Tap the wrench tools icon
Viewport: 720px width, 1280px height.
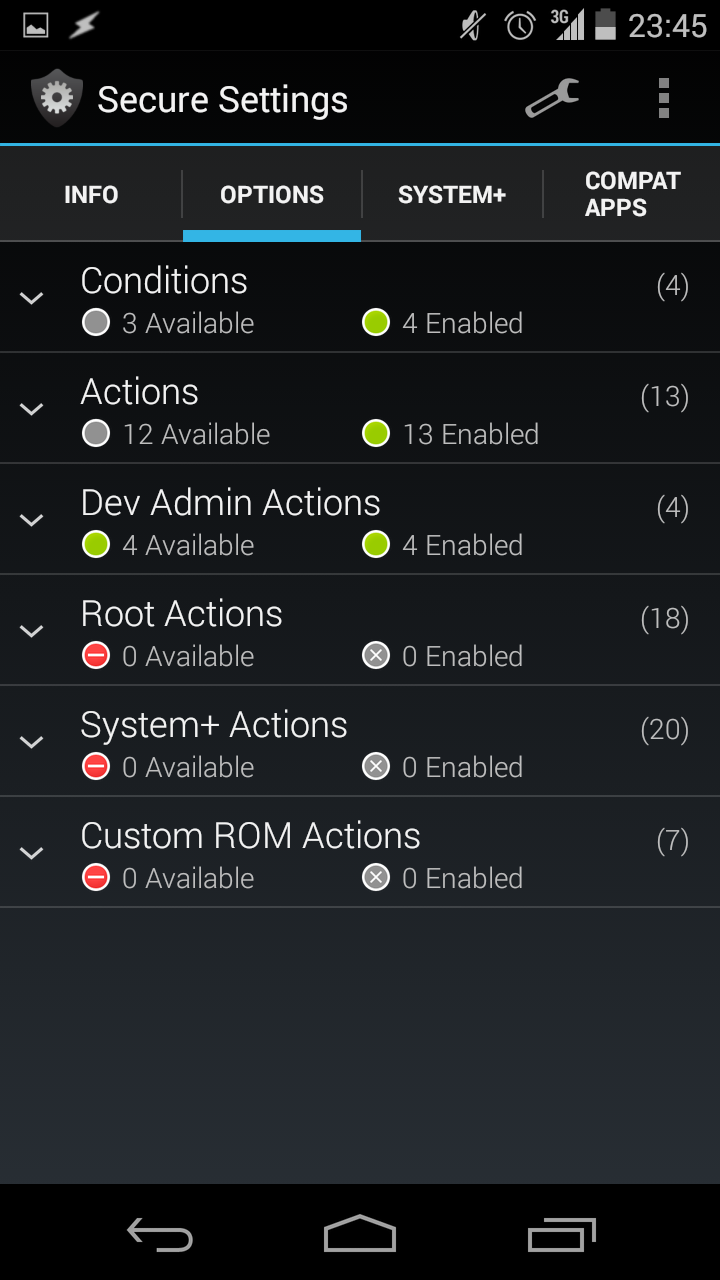552,98
